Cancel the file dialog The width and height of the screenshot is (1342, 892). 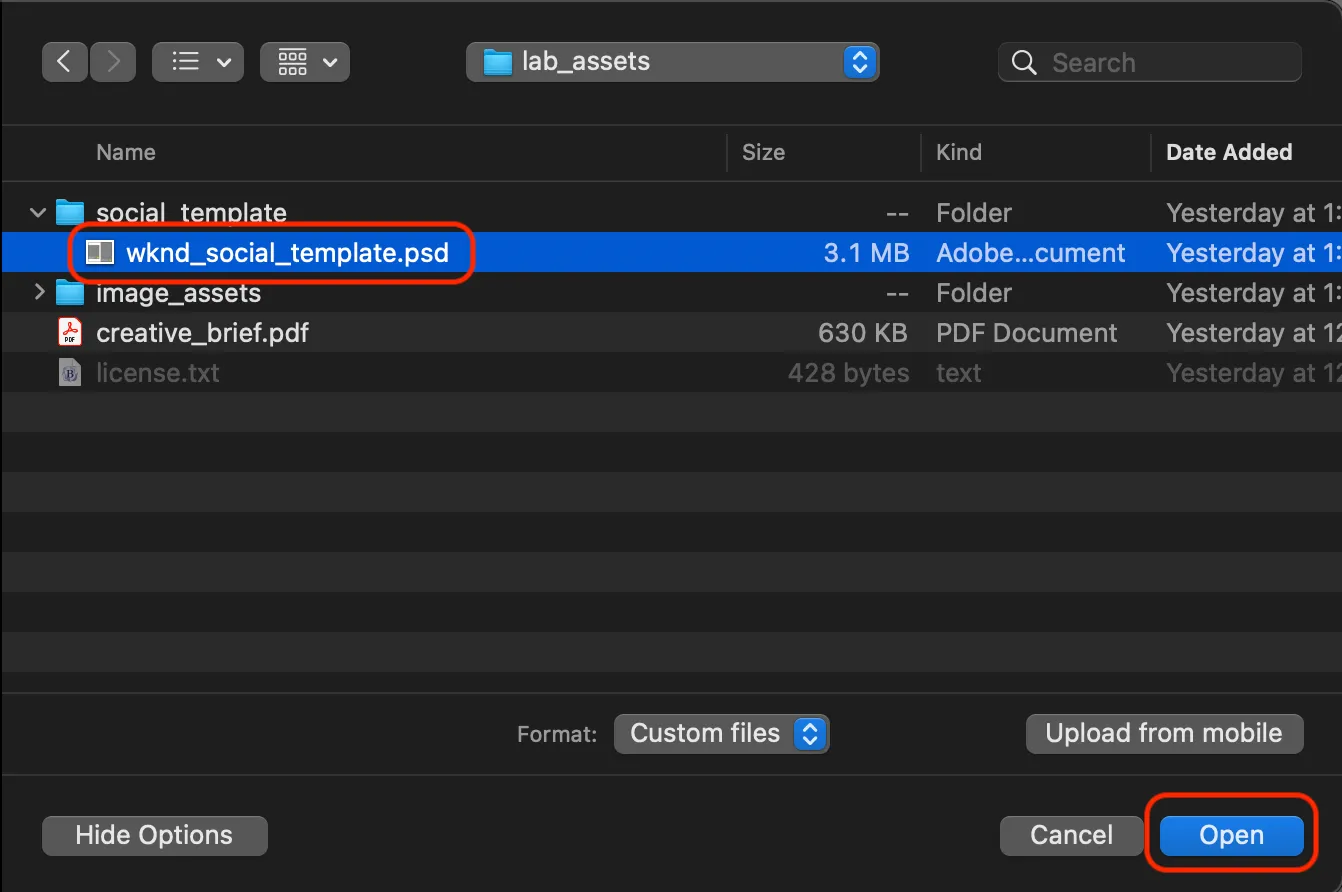tap(1071, 835)
